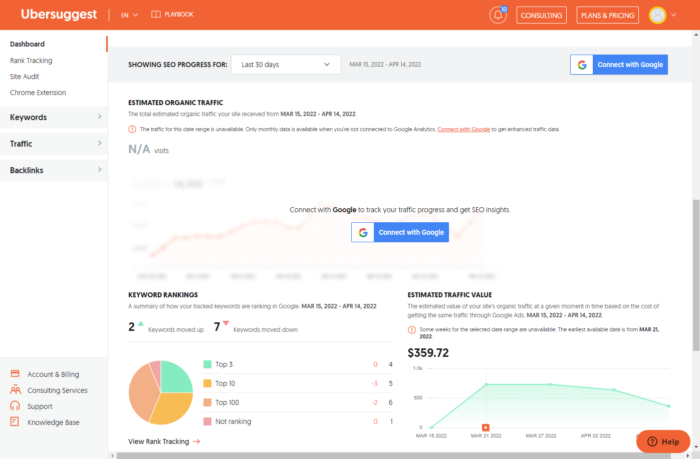This screenshot has width=700, height=459.
Task: Click the green up arrow for keywords moved up
Action: (141, 323)
